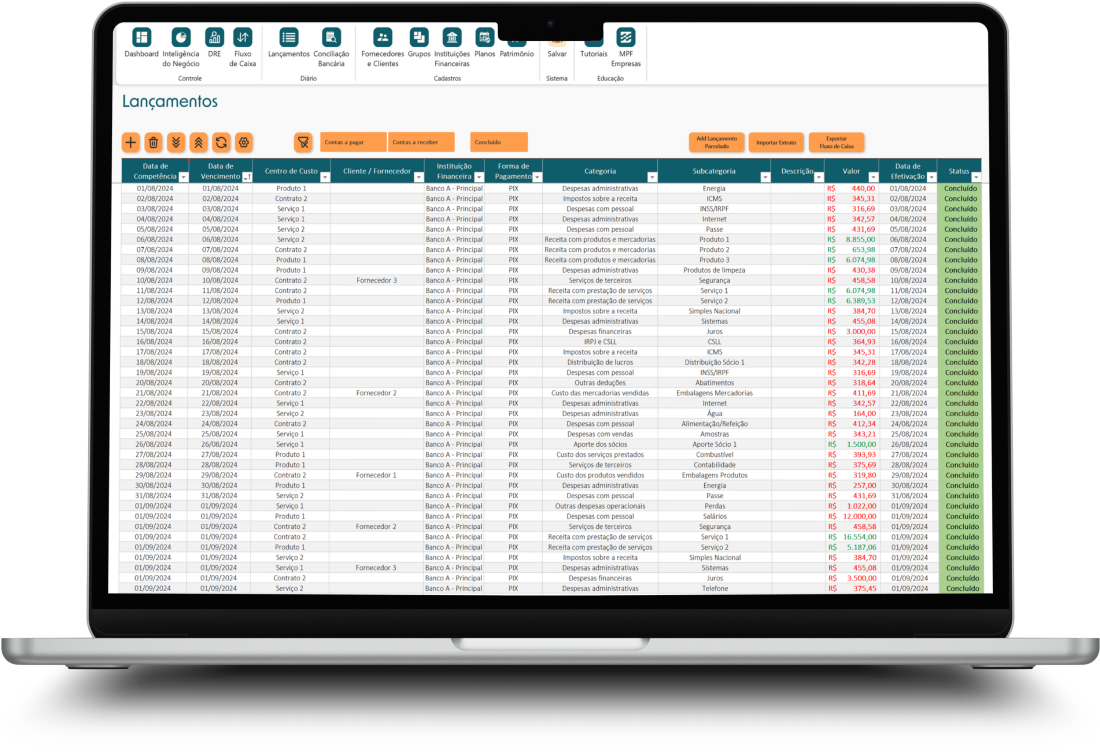The image size is (1100, 752).
Task: Click the Importar Extrato button
Action: pyautogui.click(x=775, y=142)
